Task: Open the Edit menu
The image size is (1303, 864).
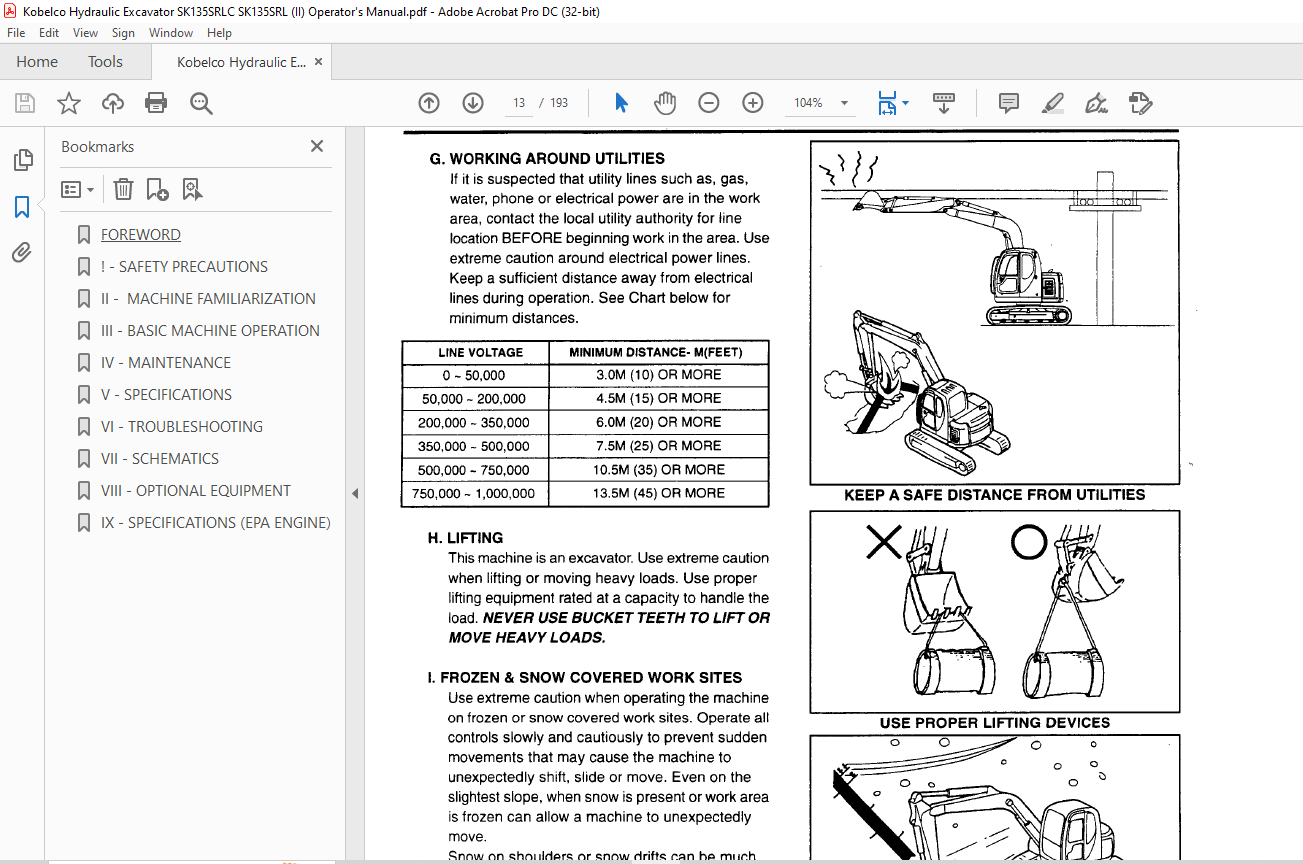Action: (49, 33)
